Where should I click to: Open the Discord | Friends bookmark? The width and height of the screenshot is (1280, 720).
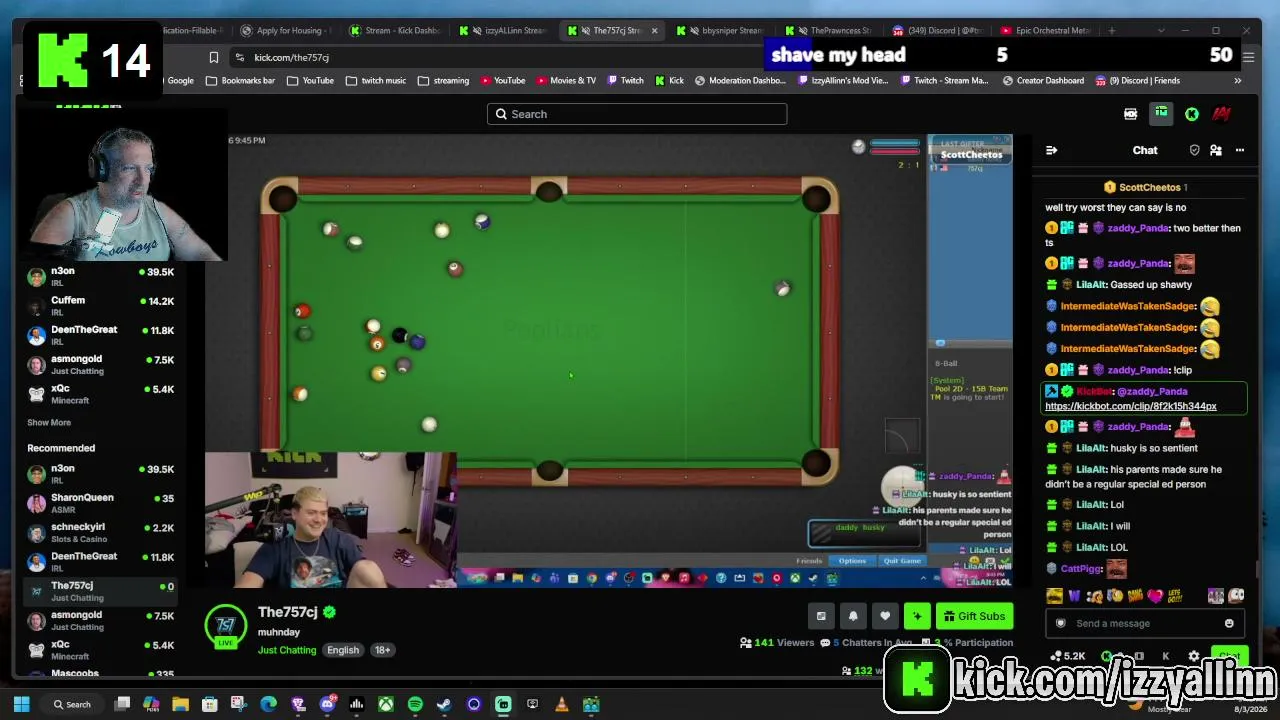coord(1137,80)
